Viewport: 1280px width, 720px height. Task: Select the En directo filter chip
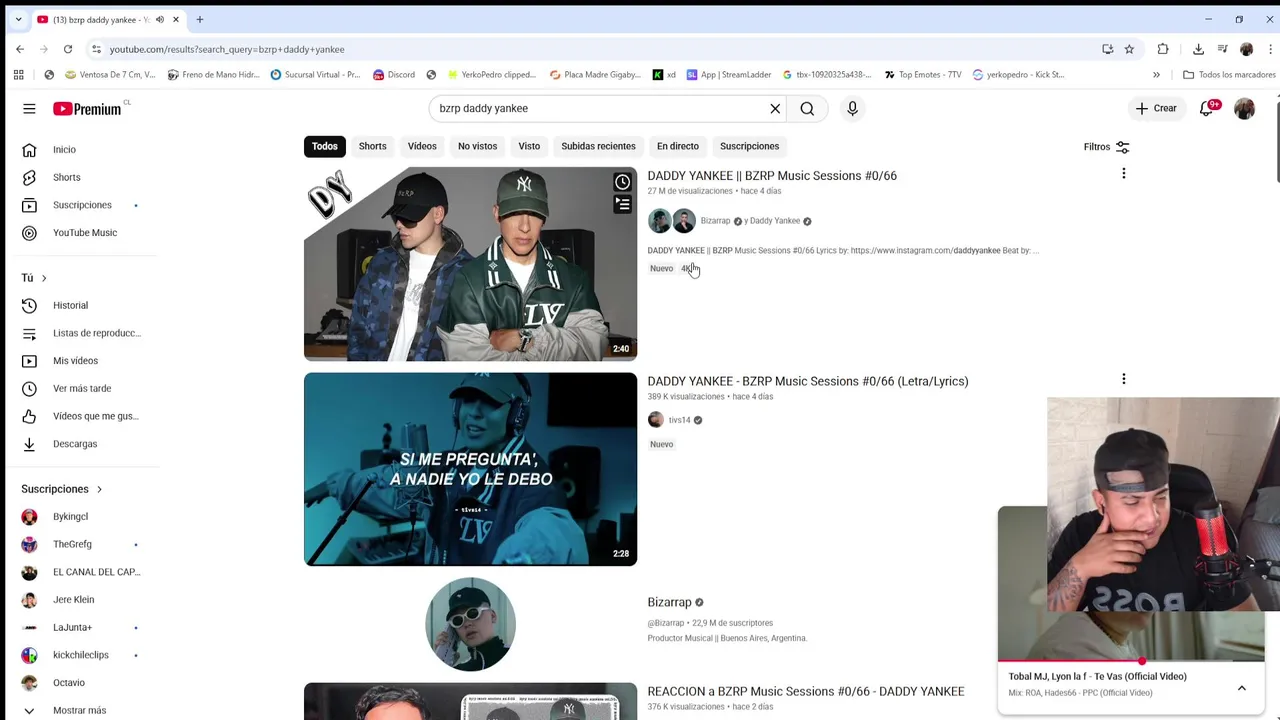pos(677,146)
